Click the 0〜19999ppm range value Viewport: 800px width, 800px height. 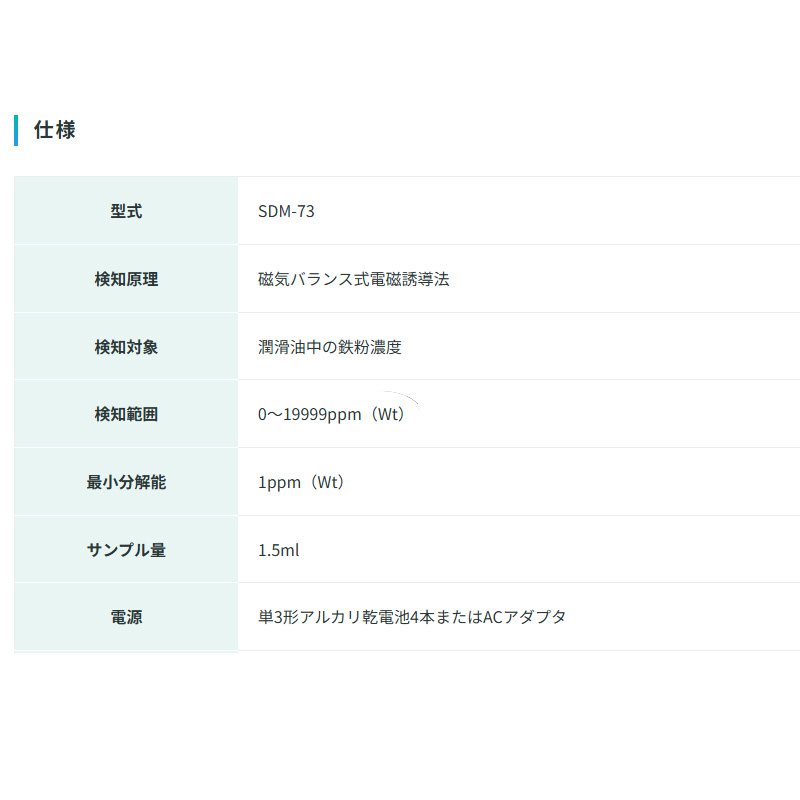click(309, 414)
